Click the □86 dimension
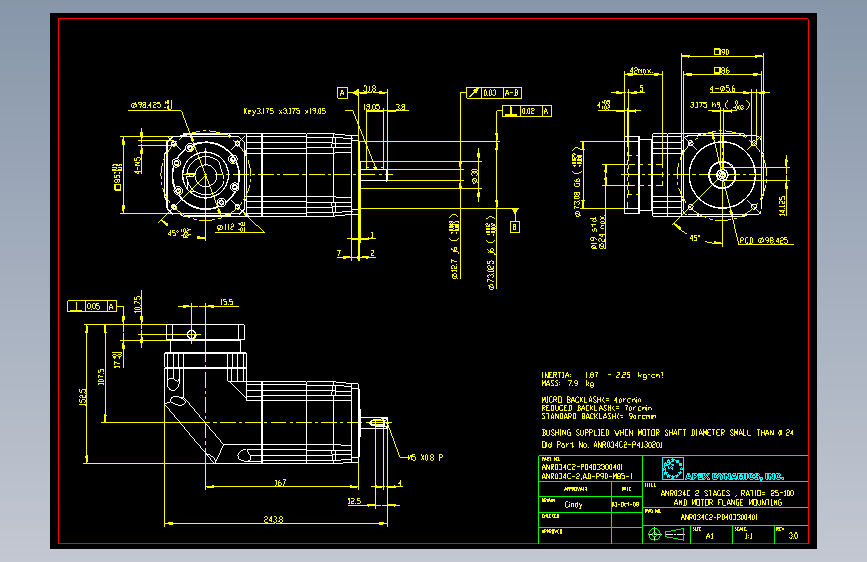 click(722, 70)
